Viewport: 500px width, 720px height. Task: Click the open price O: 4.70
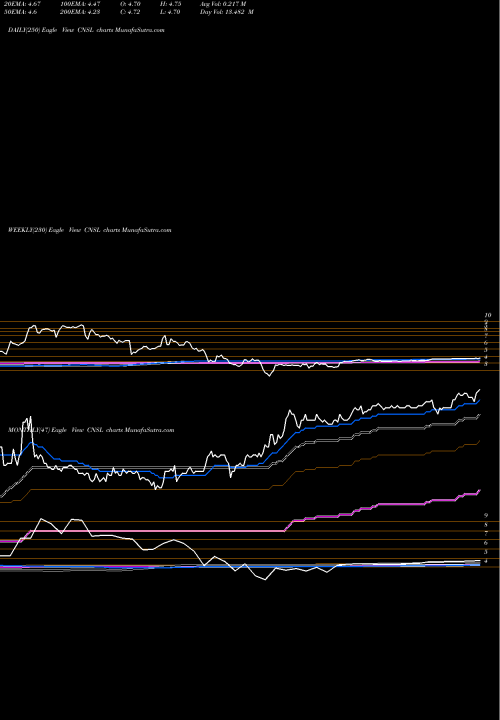click(131, 4)
